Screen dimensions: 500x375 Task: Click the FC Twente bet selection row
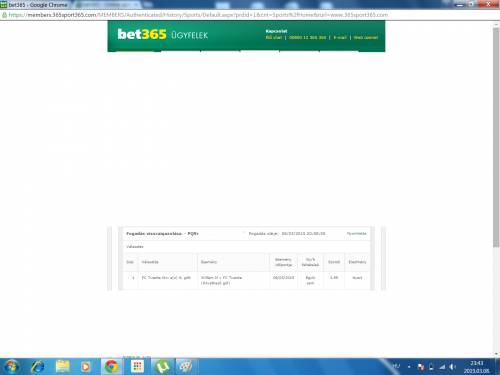tap(246, 280)
